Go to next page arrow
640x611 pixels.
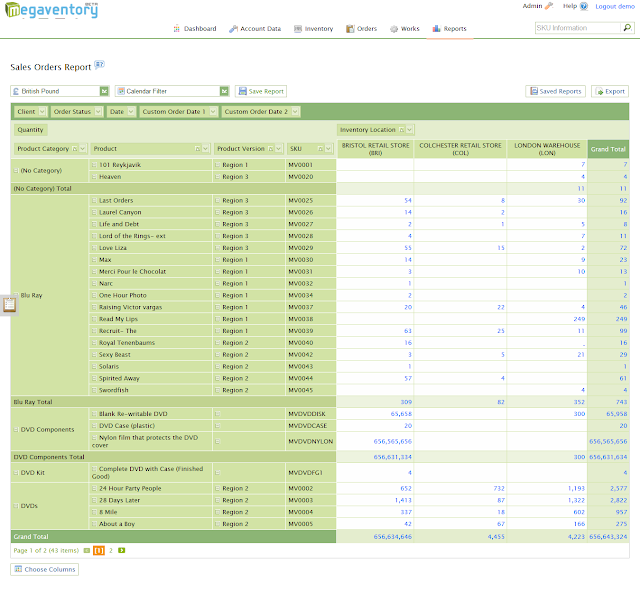tap(122, 550)
